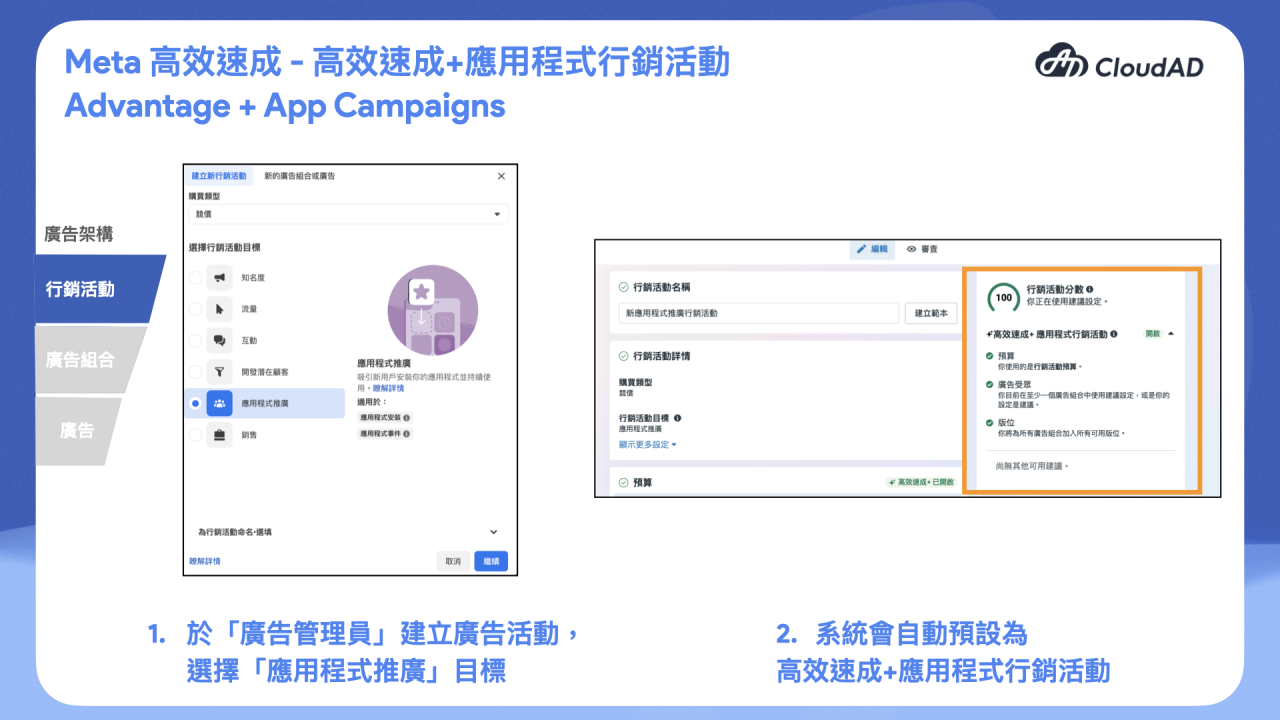Click the people icon beside 應用程式推廣

pos(219,404)
